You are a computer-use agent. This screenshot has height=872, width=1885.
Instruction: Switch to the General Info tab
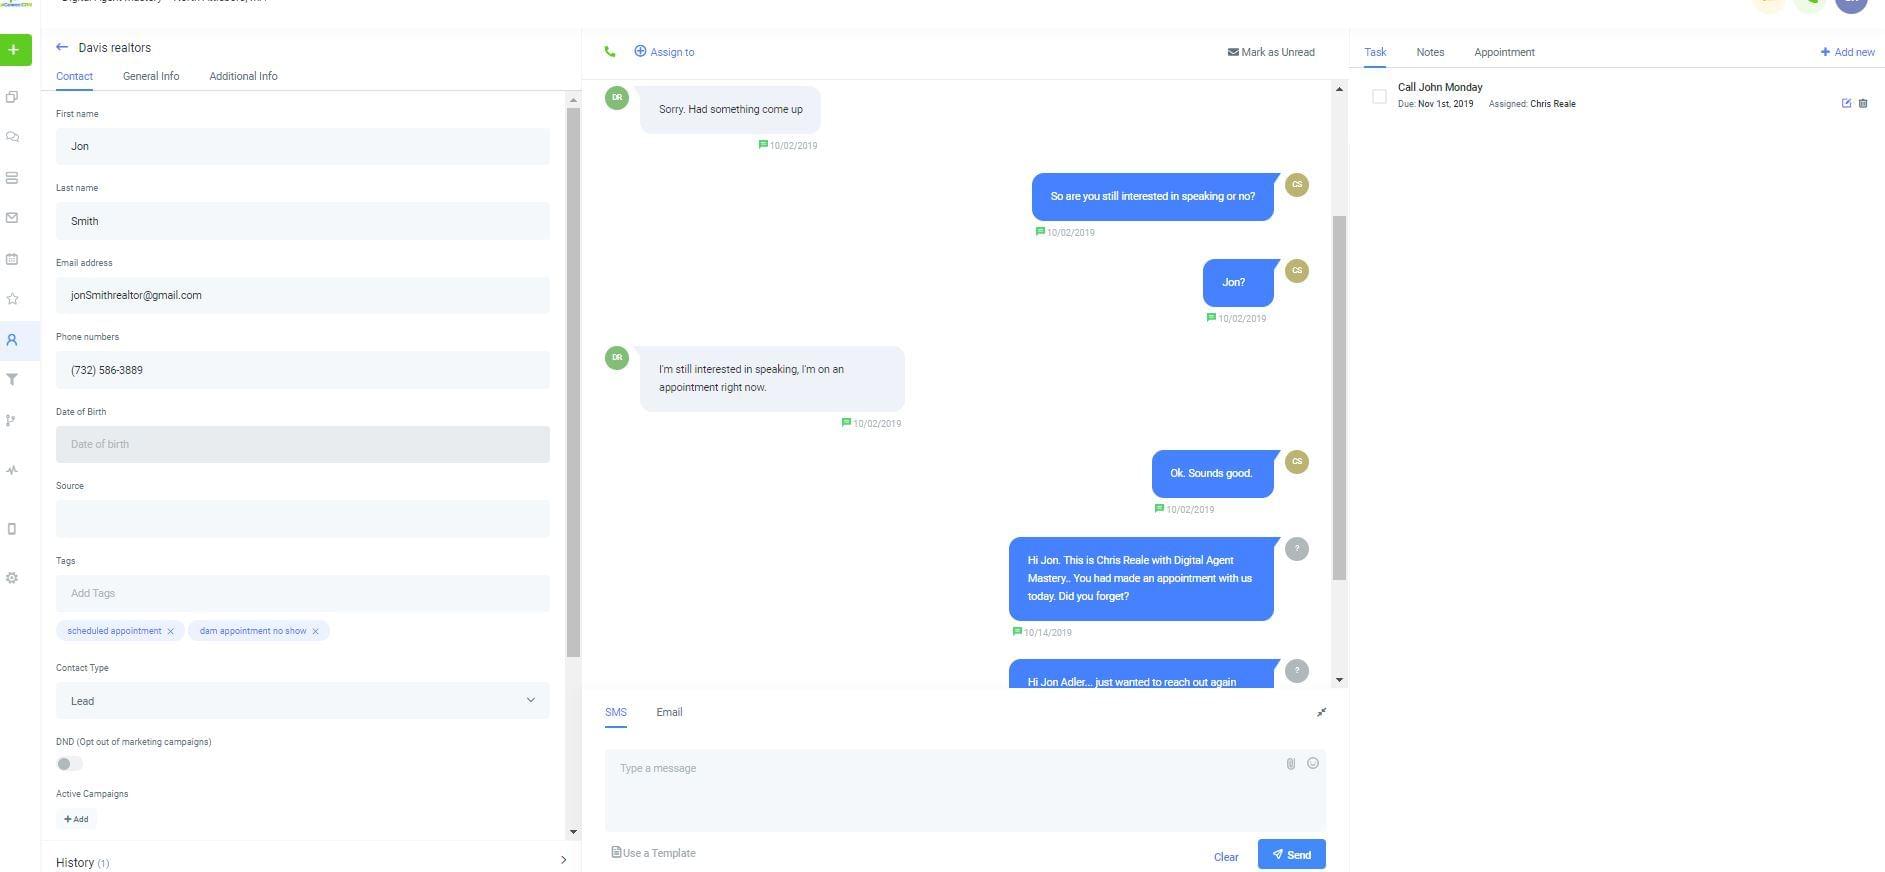pyautogui.click(x=151, y=76)
